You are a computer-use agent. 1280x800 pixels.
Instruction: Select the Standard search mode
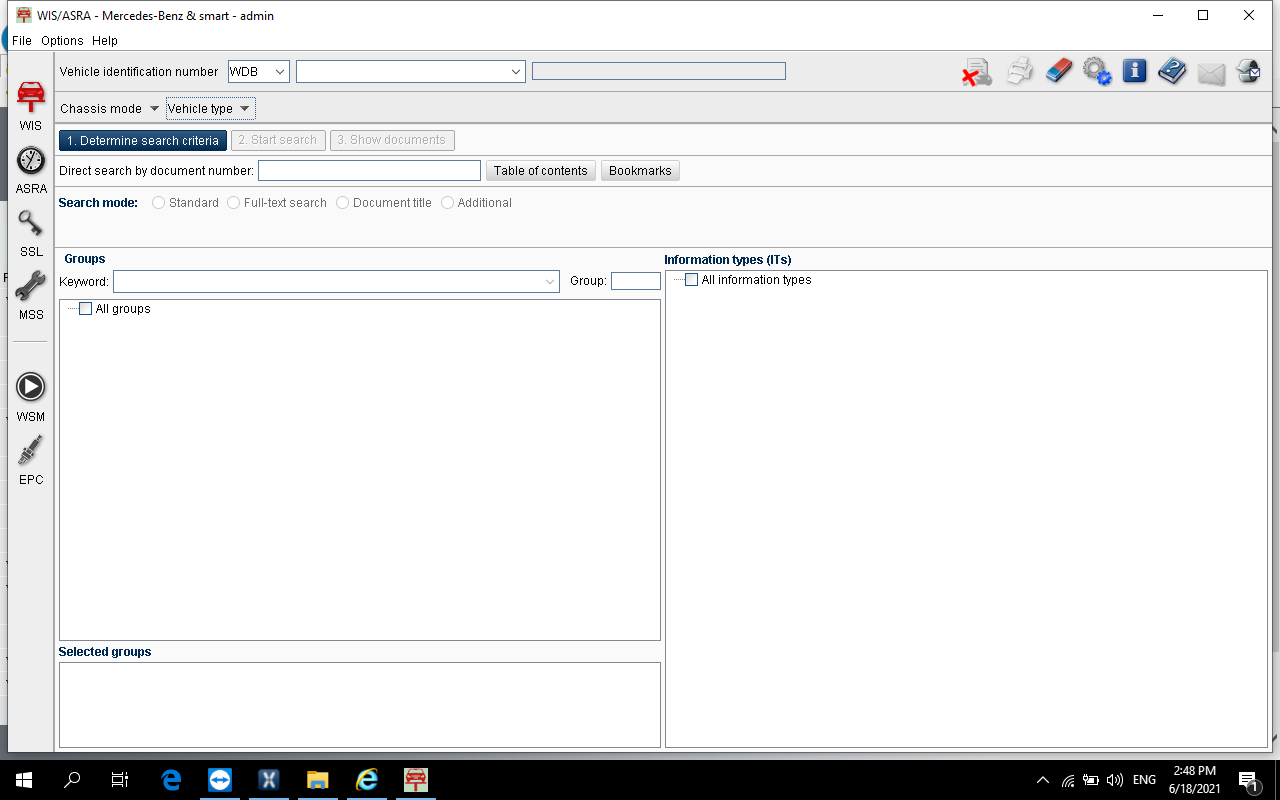(x=158, y=203)
